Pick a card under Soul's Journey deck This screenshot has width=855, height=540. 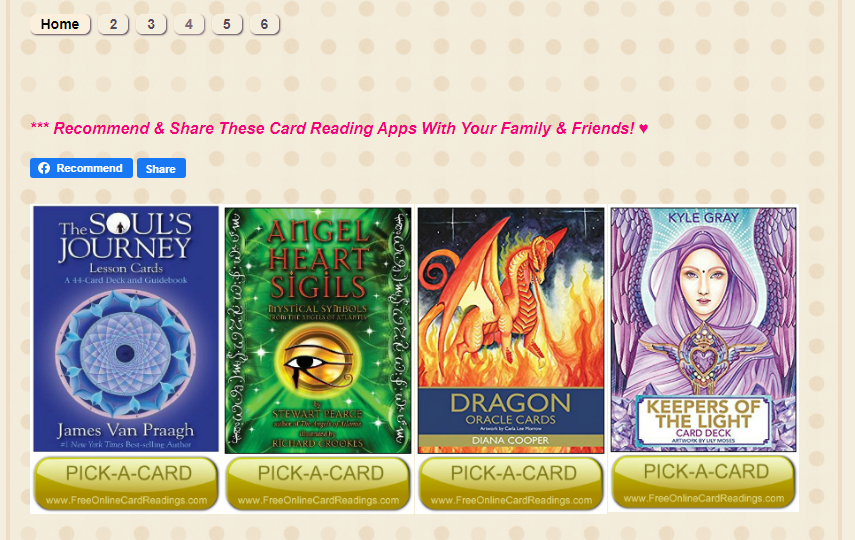coord(126,483)
